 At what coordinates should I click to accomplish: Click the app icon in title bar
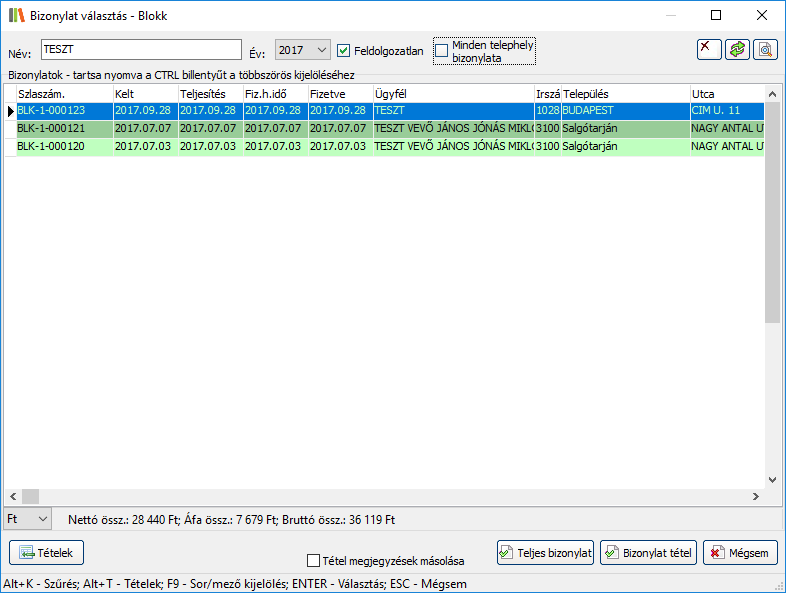pyautogui.click(x=16, y=15)
